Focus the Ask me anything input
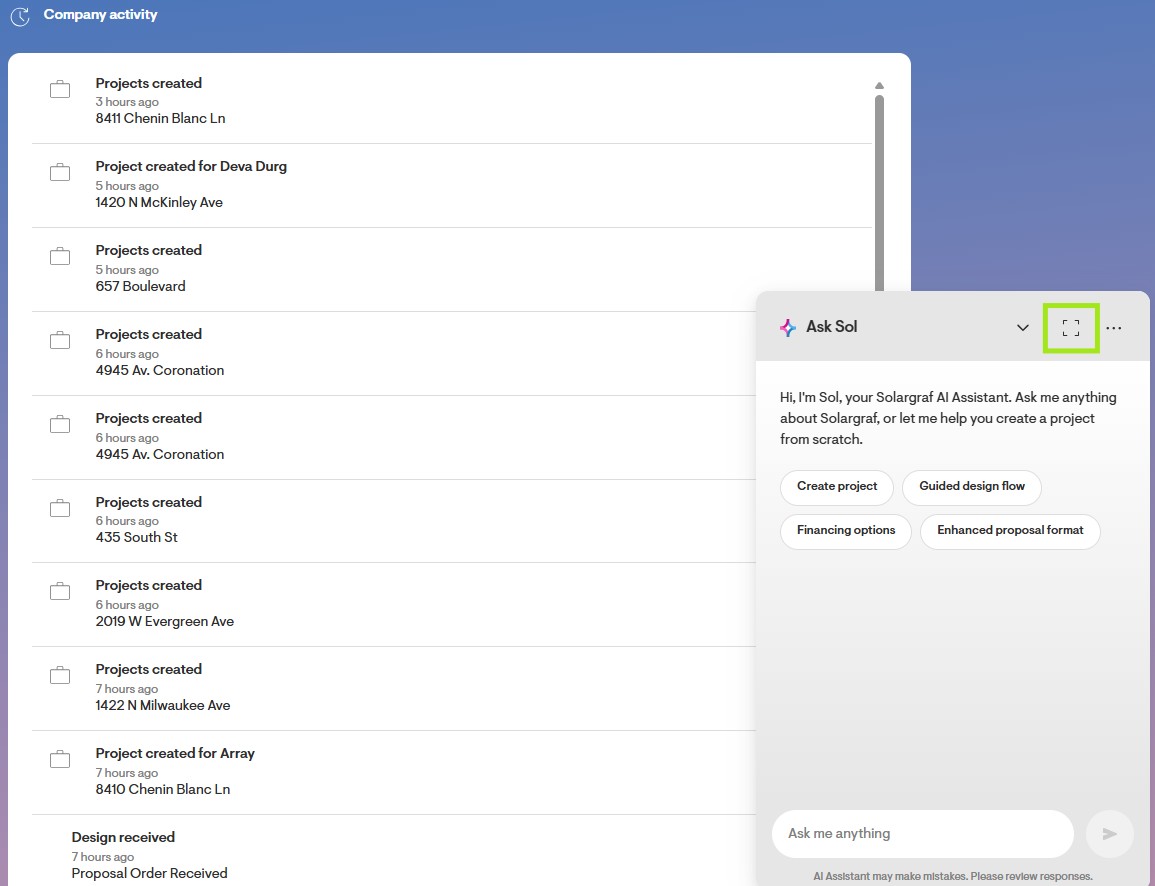Screen dimensions: 1155x886 tap(922, 834)
